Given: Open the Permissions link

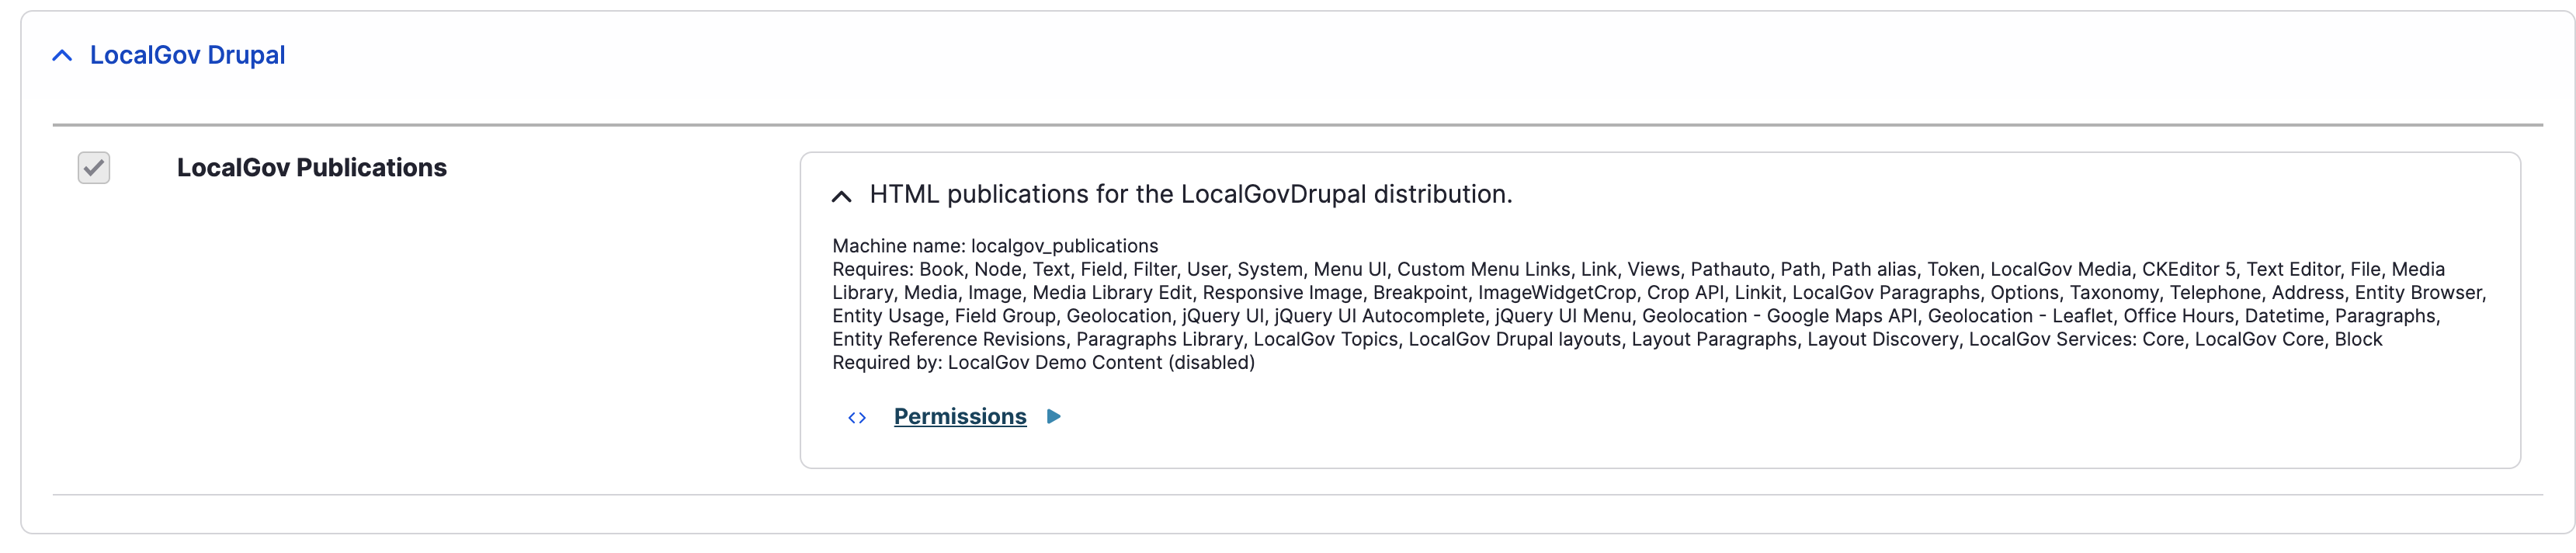Looking at the screenshot, I should point(959,417).
